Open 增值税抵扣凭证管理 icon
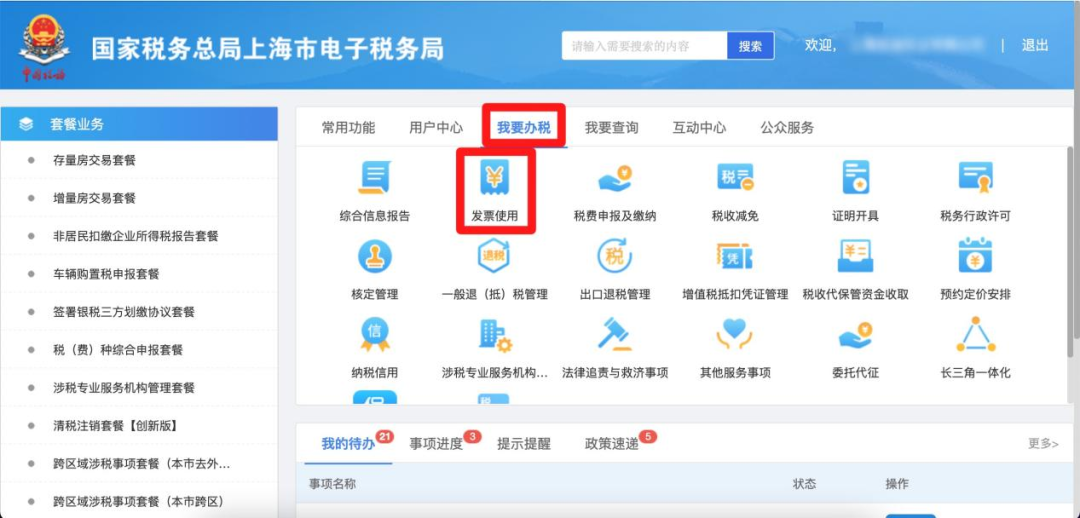Image resolution: width=1080 pixels, height=518 pixels. click(x=735, y=256)
